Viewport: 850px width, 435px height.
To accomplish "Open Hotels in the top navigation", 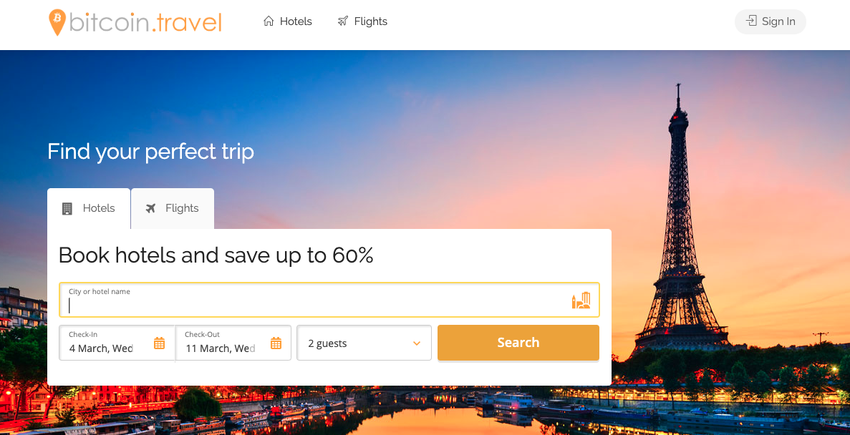I will (x=288, y=21).
